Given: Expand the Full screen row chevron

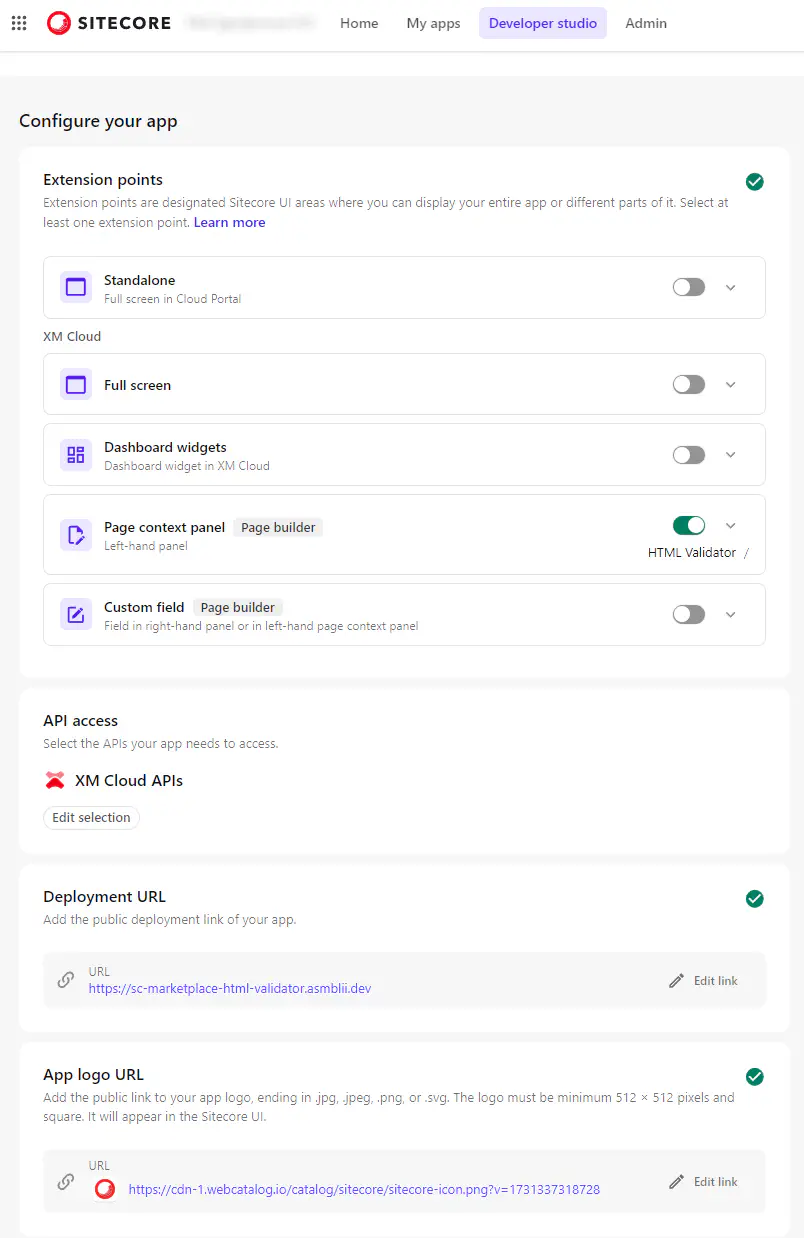Looking at the screenshot, I should click(730, 384).
